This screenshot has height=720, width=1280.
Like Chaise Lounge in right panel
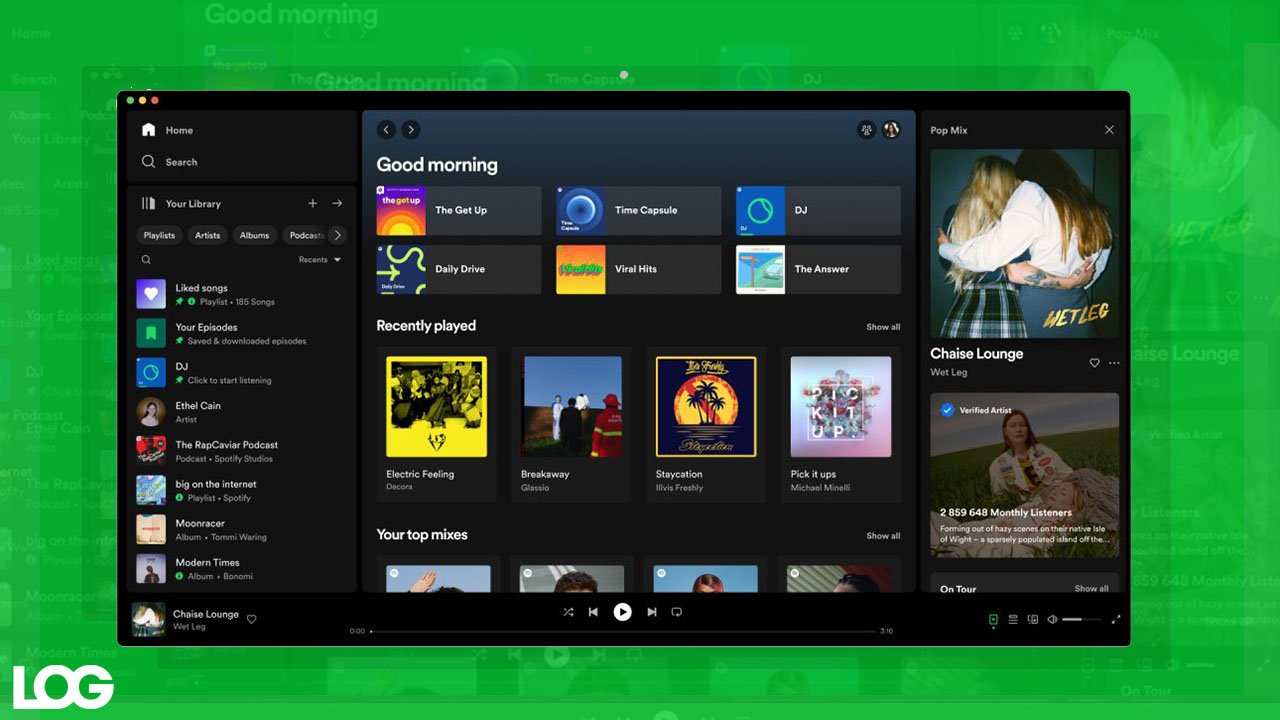pyautogui.click(x=1094, y=363)
